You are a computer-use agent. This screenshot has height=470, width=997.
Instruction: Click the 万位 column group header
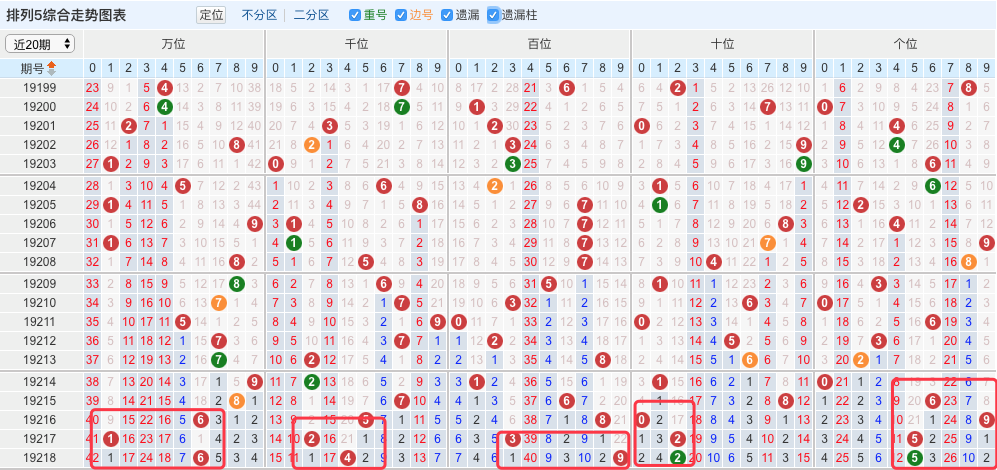(x=173, y=44)
